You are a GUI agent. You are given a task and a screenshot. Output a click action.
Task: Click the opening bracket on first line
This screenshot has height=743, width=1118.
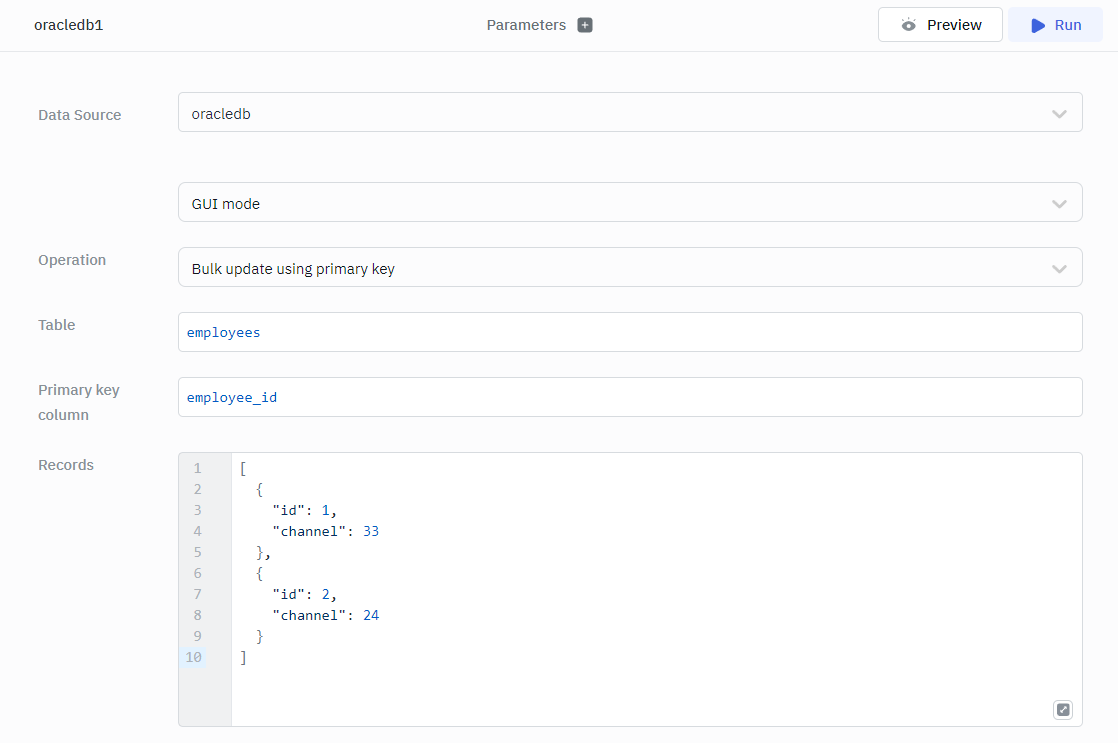[243, 468]
